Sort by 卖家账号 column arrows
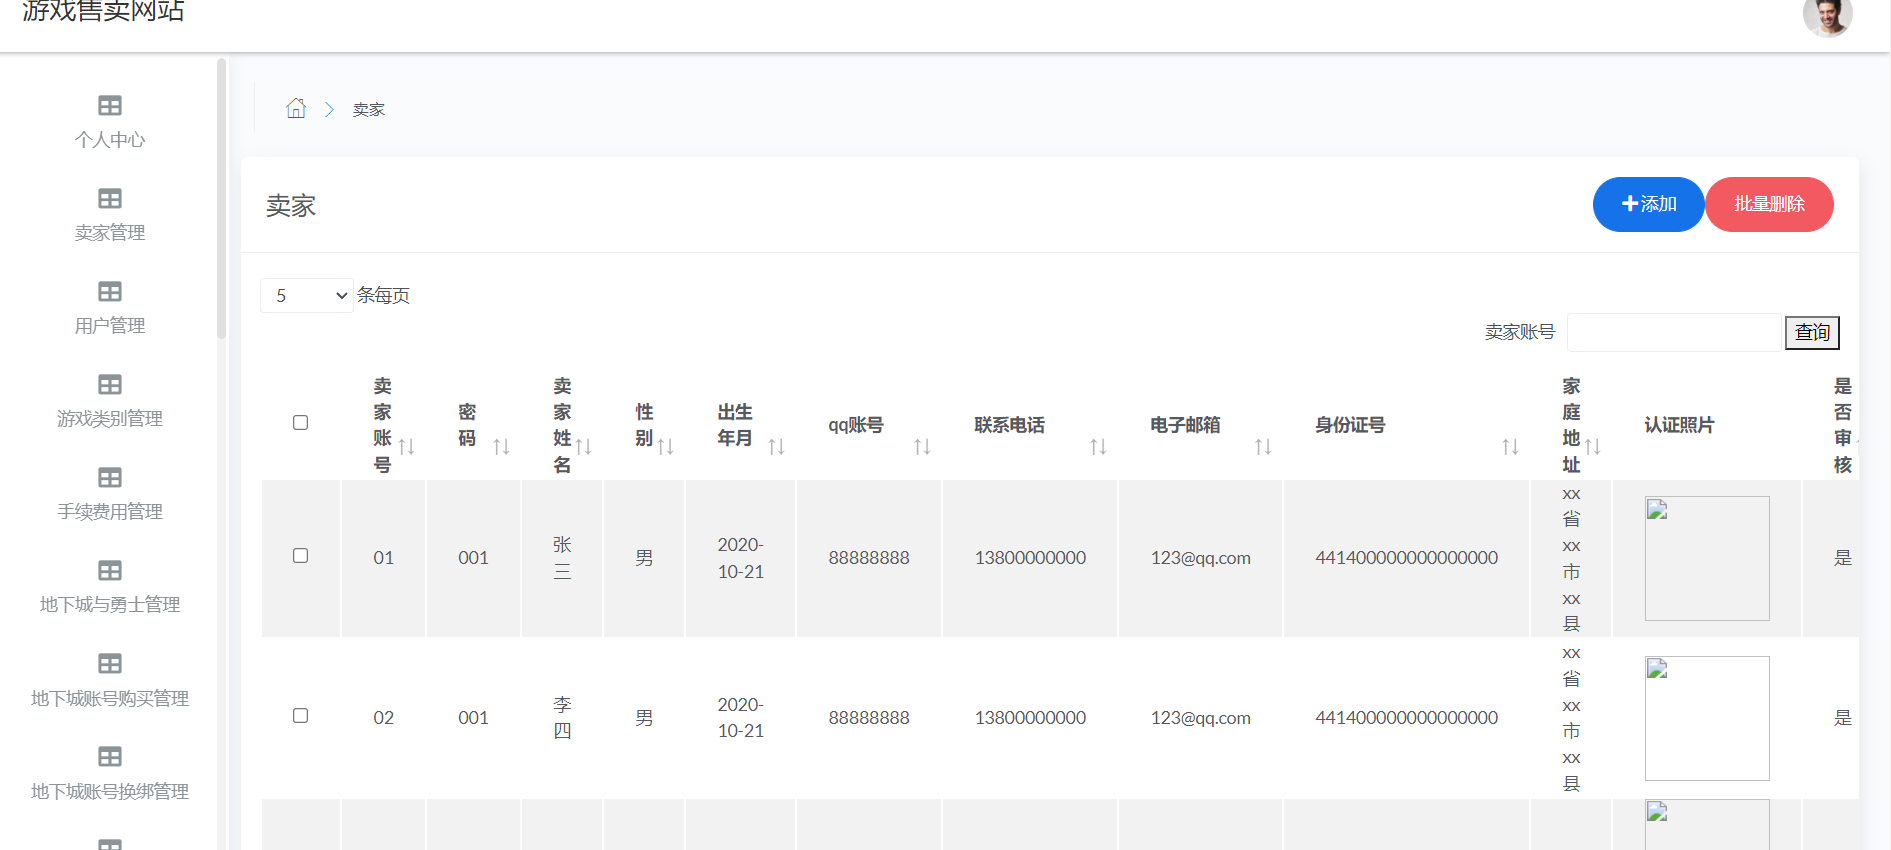 coord(406,446)
